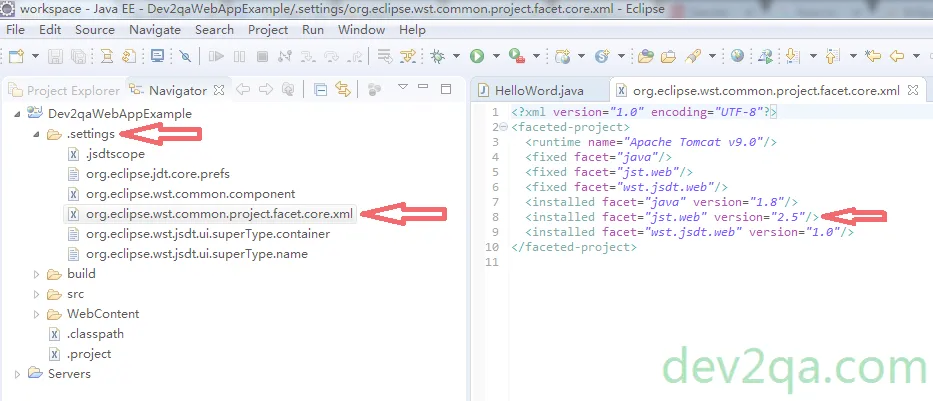
Task: Click the Open Type icon
Action: pos(646,57)
